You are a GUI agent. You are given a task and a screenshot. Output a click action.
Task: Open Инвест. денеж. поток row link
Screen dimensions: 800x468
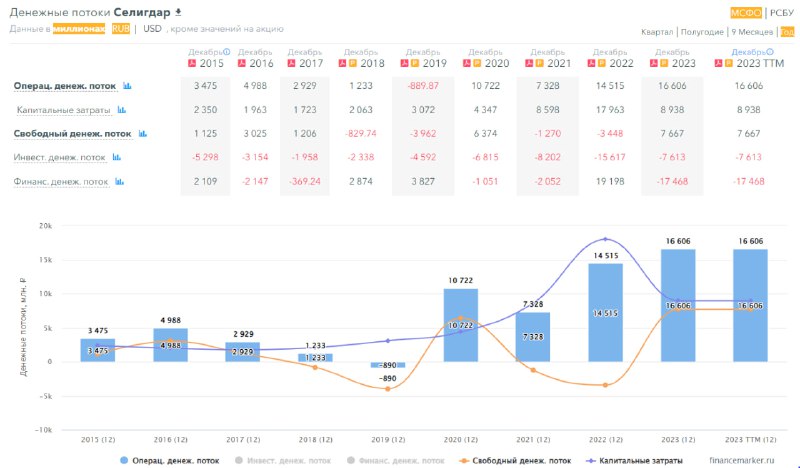pyautogui.click(x=59, y=157)
